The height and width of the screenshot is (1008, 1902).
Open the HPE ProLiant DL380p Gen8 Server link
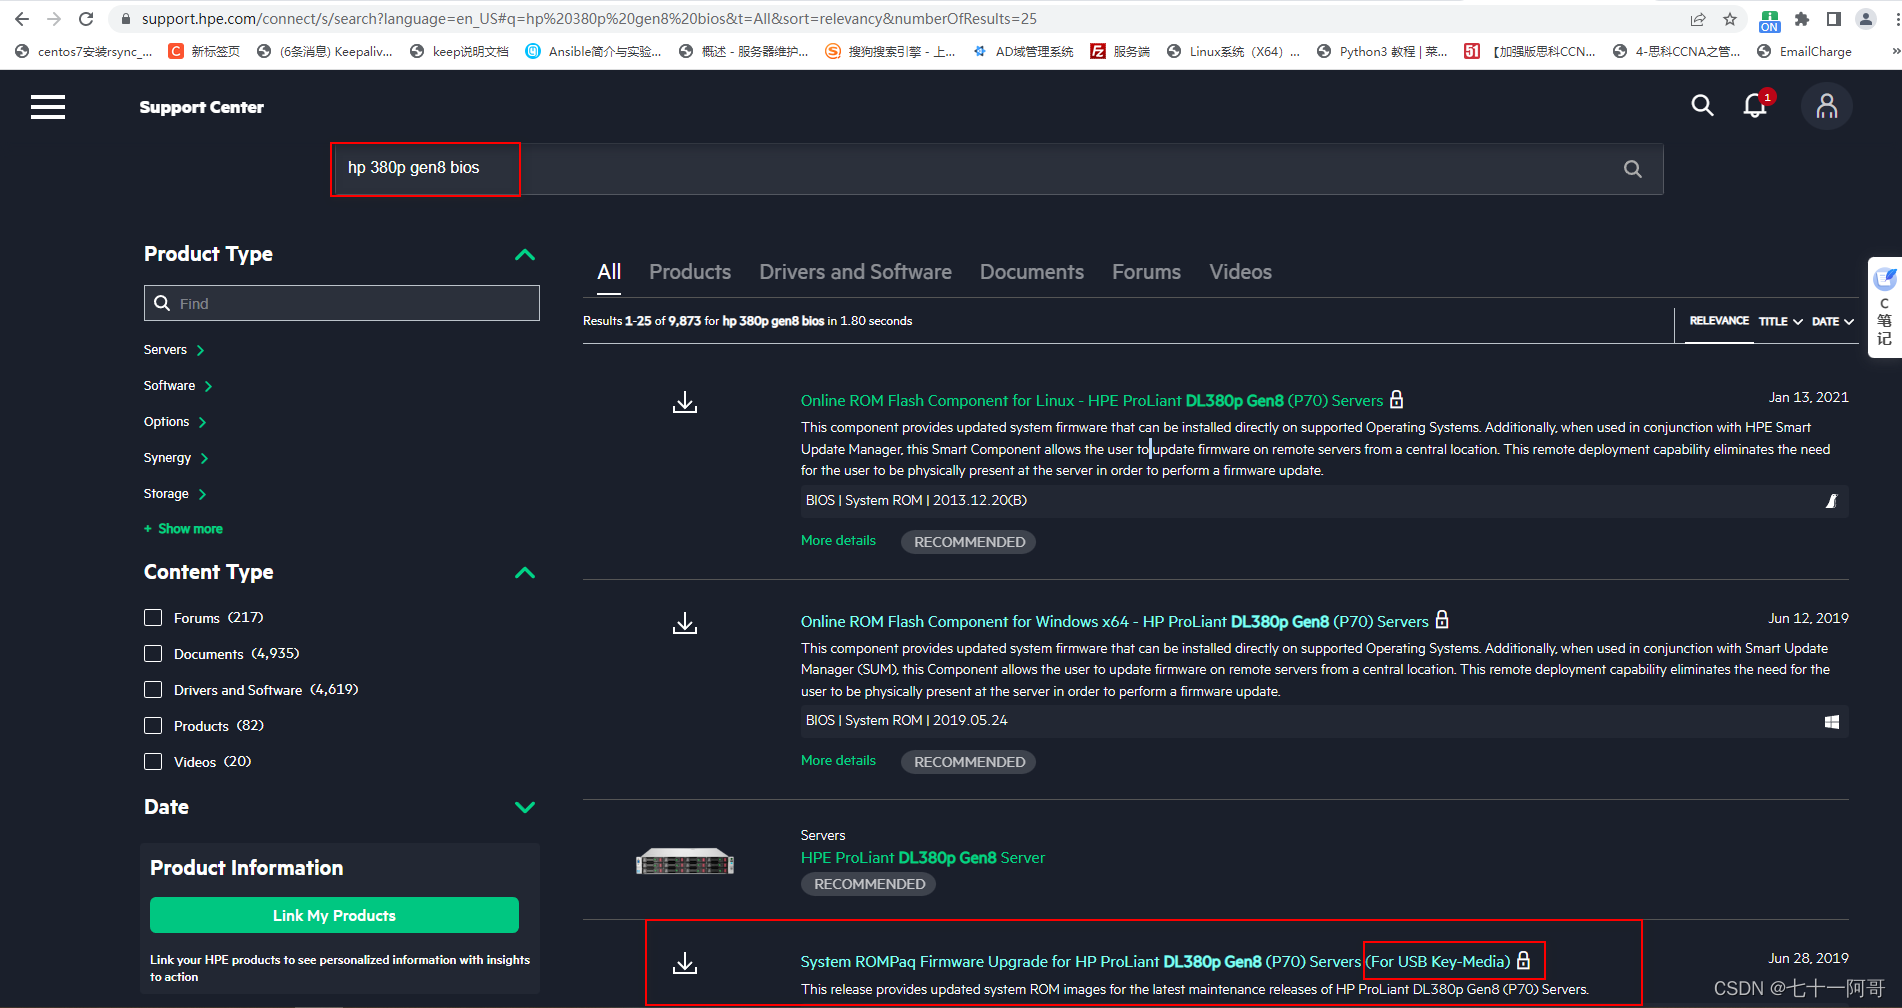click(x=922, y=858)
